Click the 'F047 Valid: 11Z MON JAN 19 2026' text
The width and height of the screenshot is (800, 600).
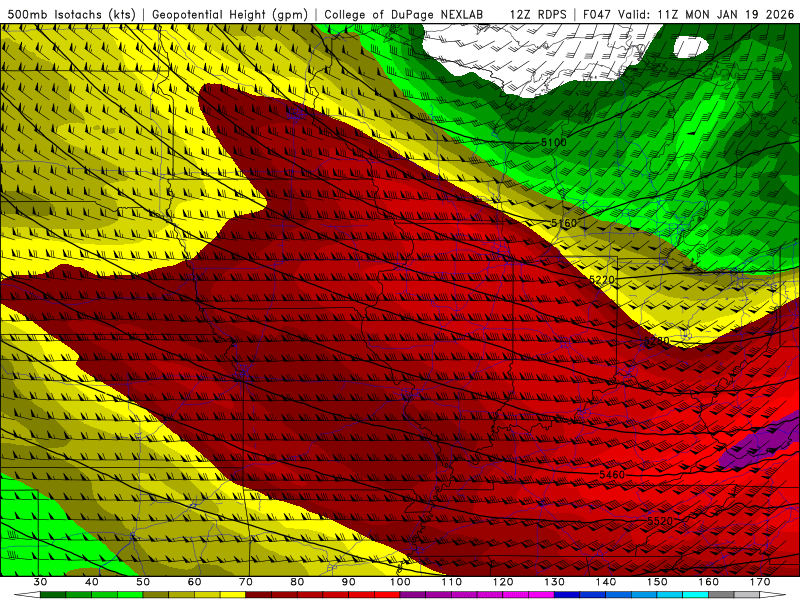click(x=688, y=14)
